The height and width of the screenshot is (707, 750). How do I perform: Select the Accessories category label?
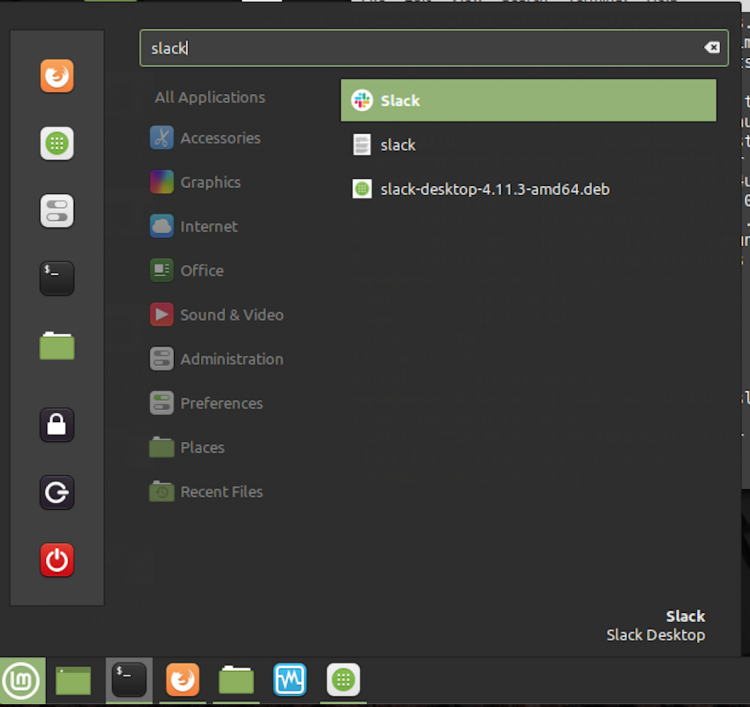pyautogui.click(x=221, y=138)
